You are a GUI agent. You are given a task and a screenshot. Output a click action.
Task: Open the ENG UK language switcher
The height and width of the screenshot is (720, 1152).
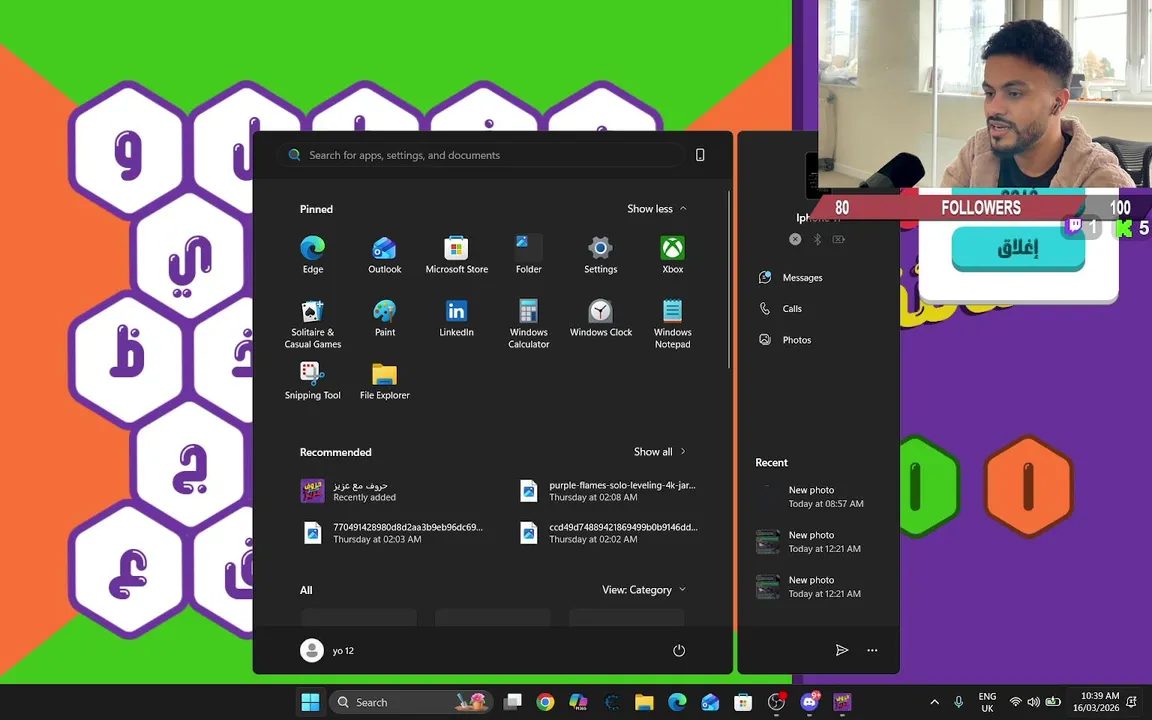point(987,702)
